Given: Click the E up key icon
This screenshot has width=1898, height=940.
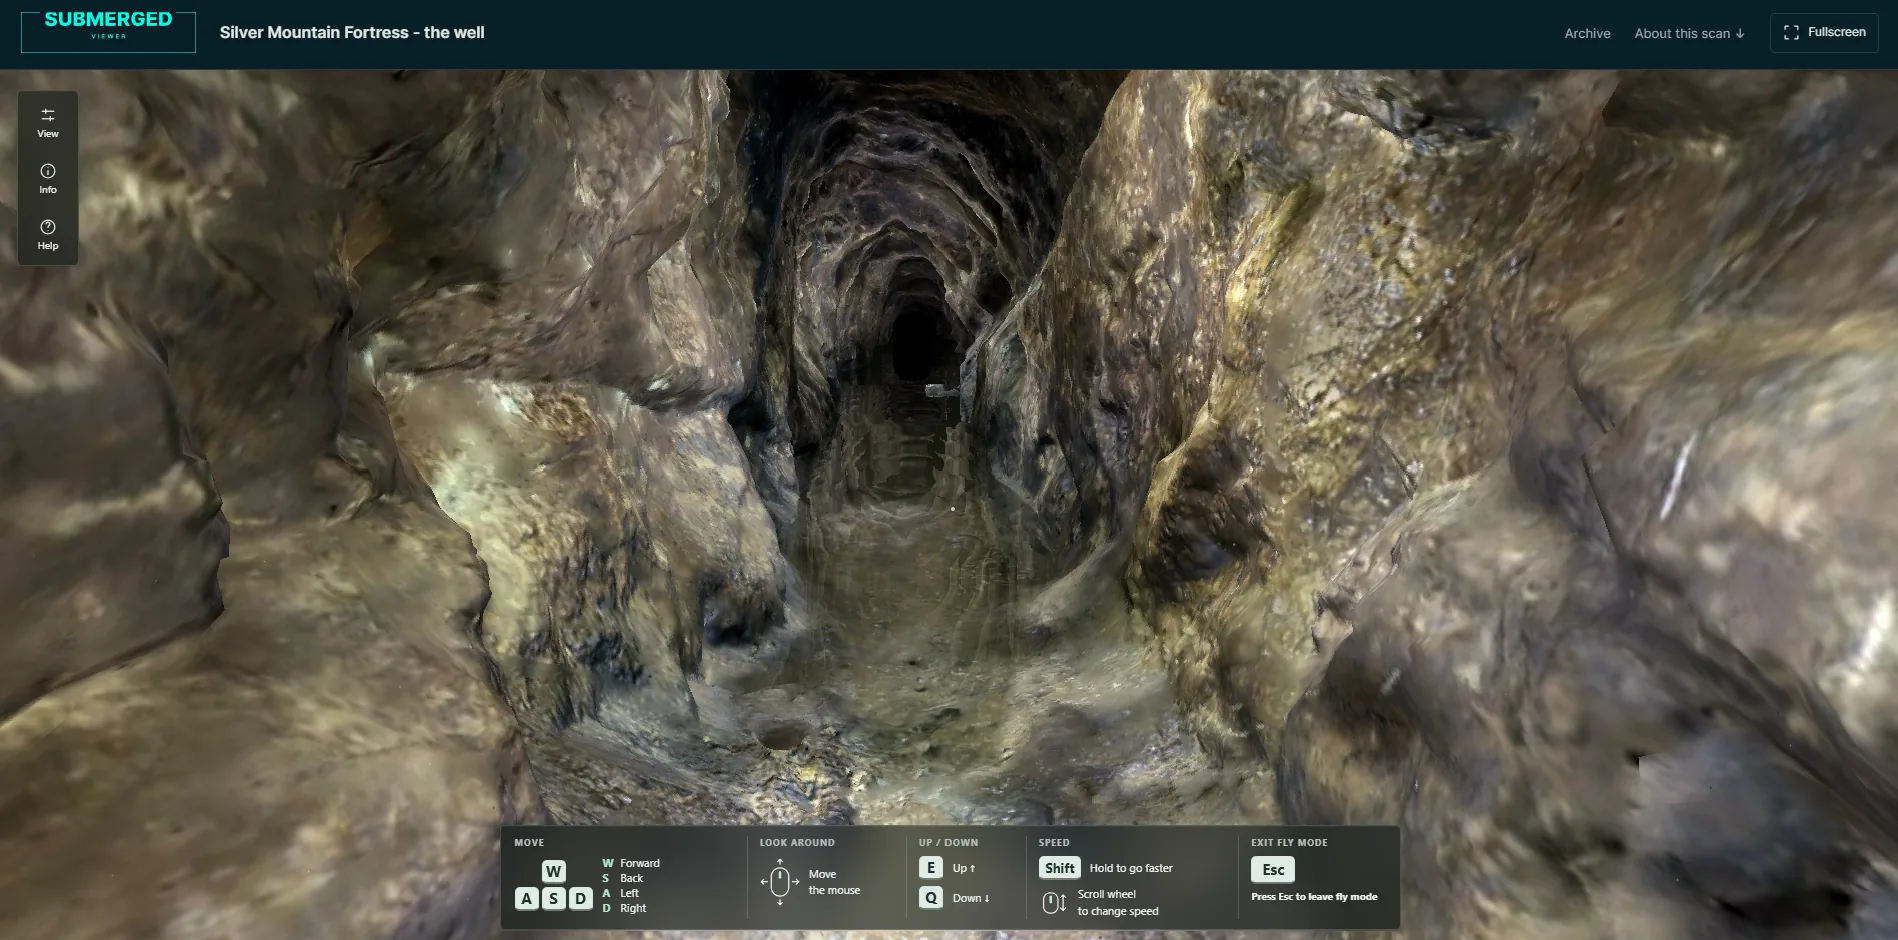Looking at the screenshot, I should pos(931,868).
